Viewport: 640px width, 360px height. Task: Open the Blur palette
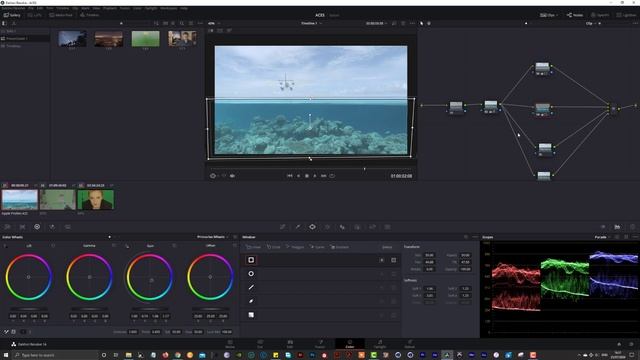click(342, 227)
